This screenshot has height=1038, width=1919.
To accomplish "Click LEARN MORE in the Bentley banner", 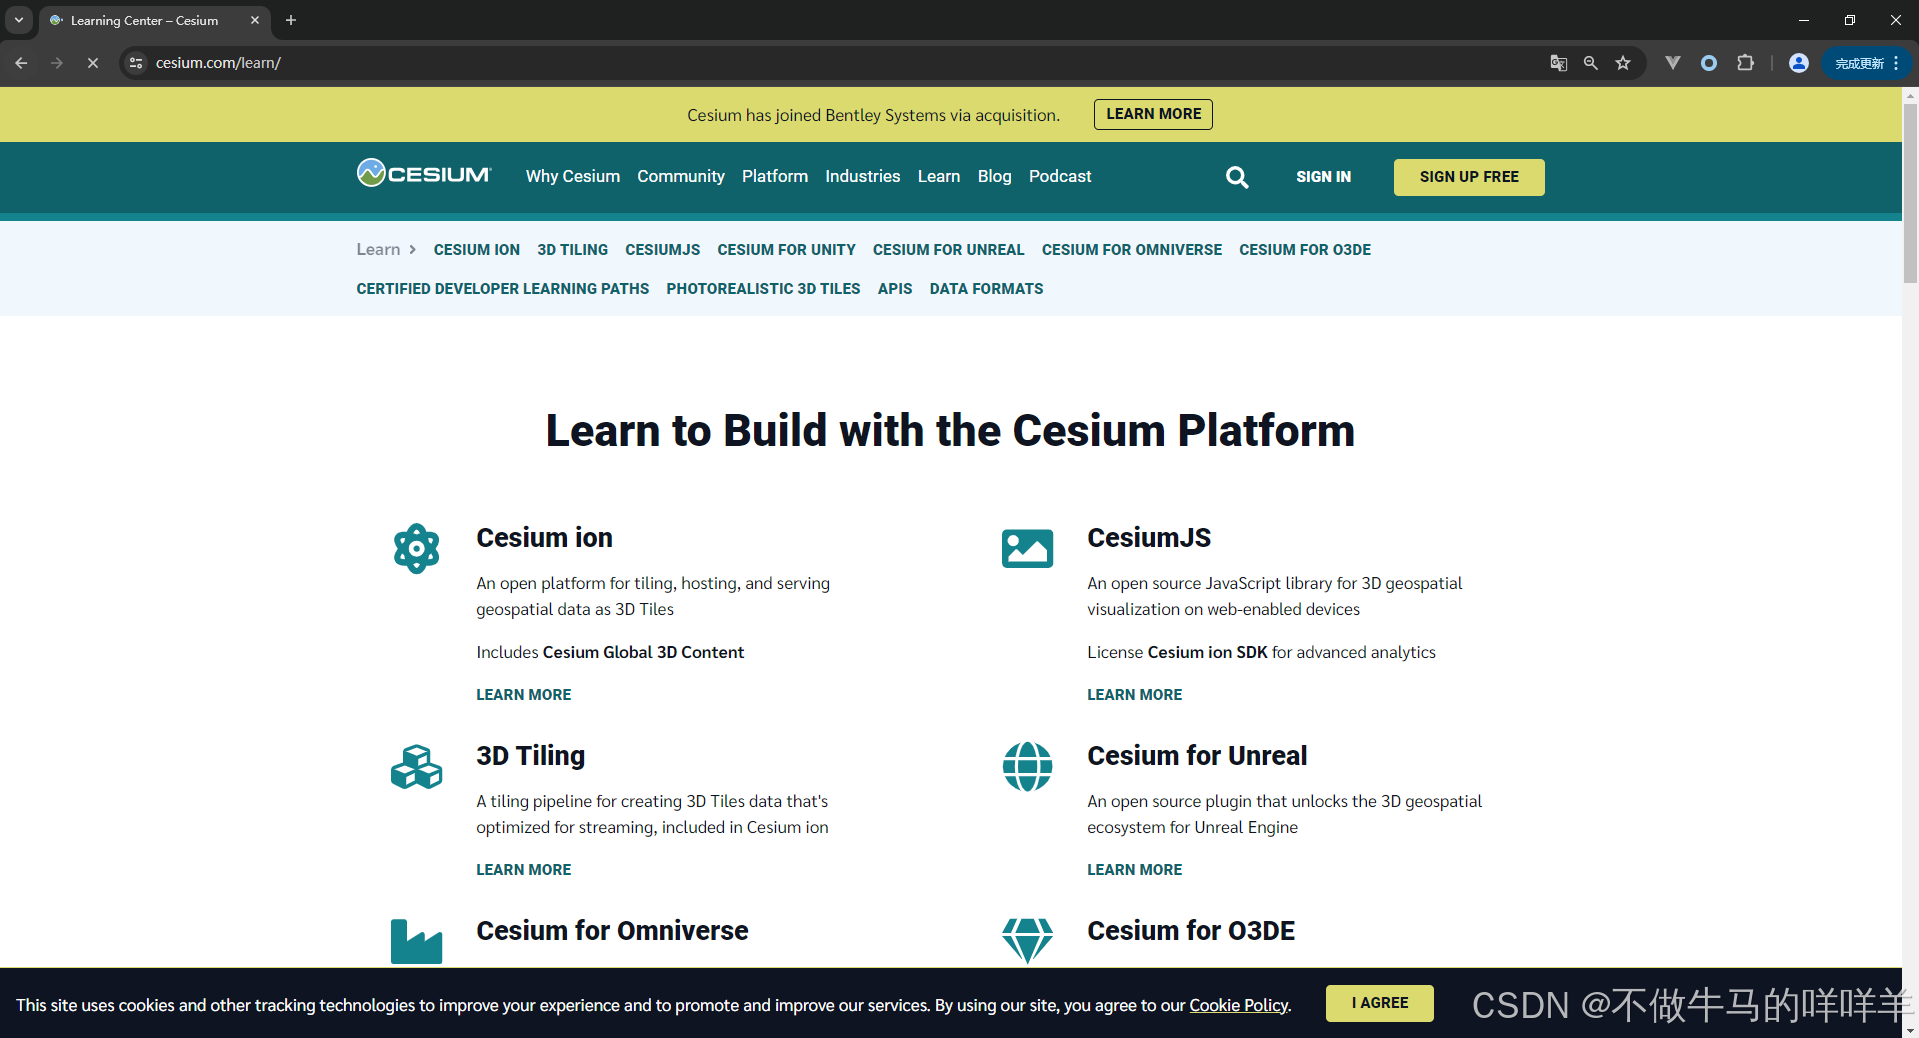I will pyautogui.click(x=1153, y=114).
